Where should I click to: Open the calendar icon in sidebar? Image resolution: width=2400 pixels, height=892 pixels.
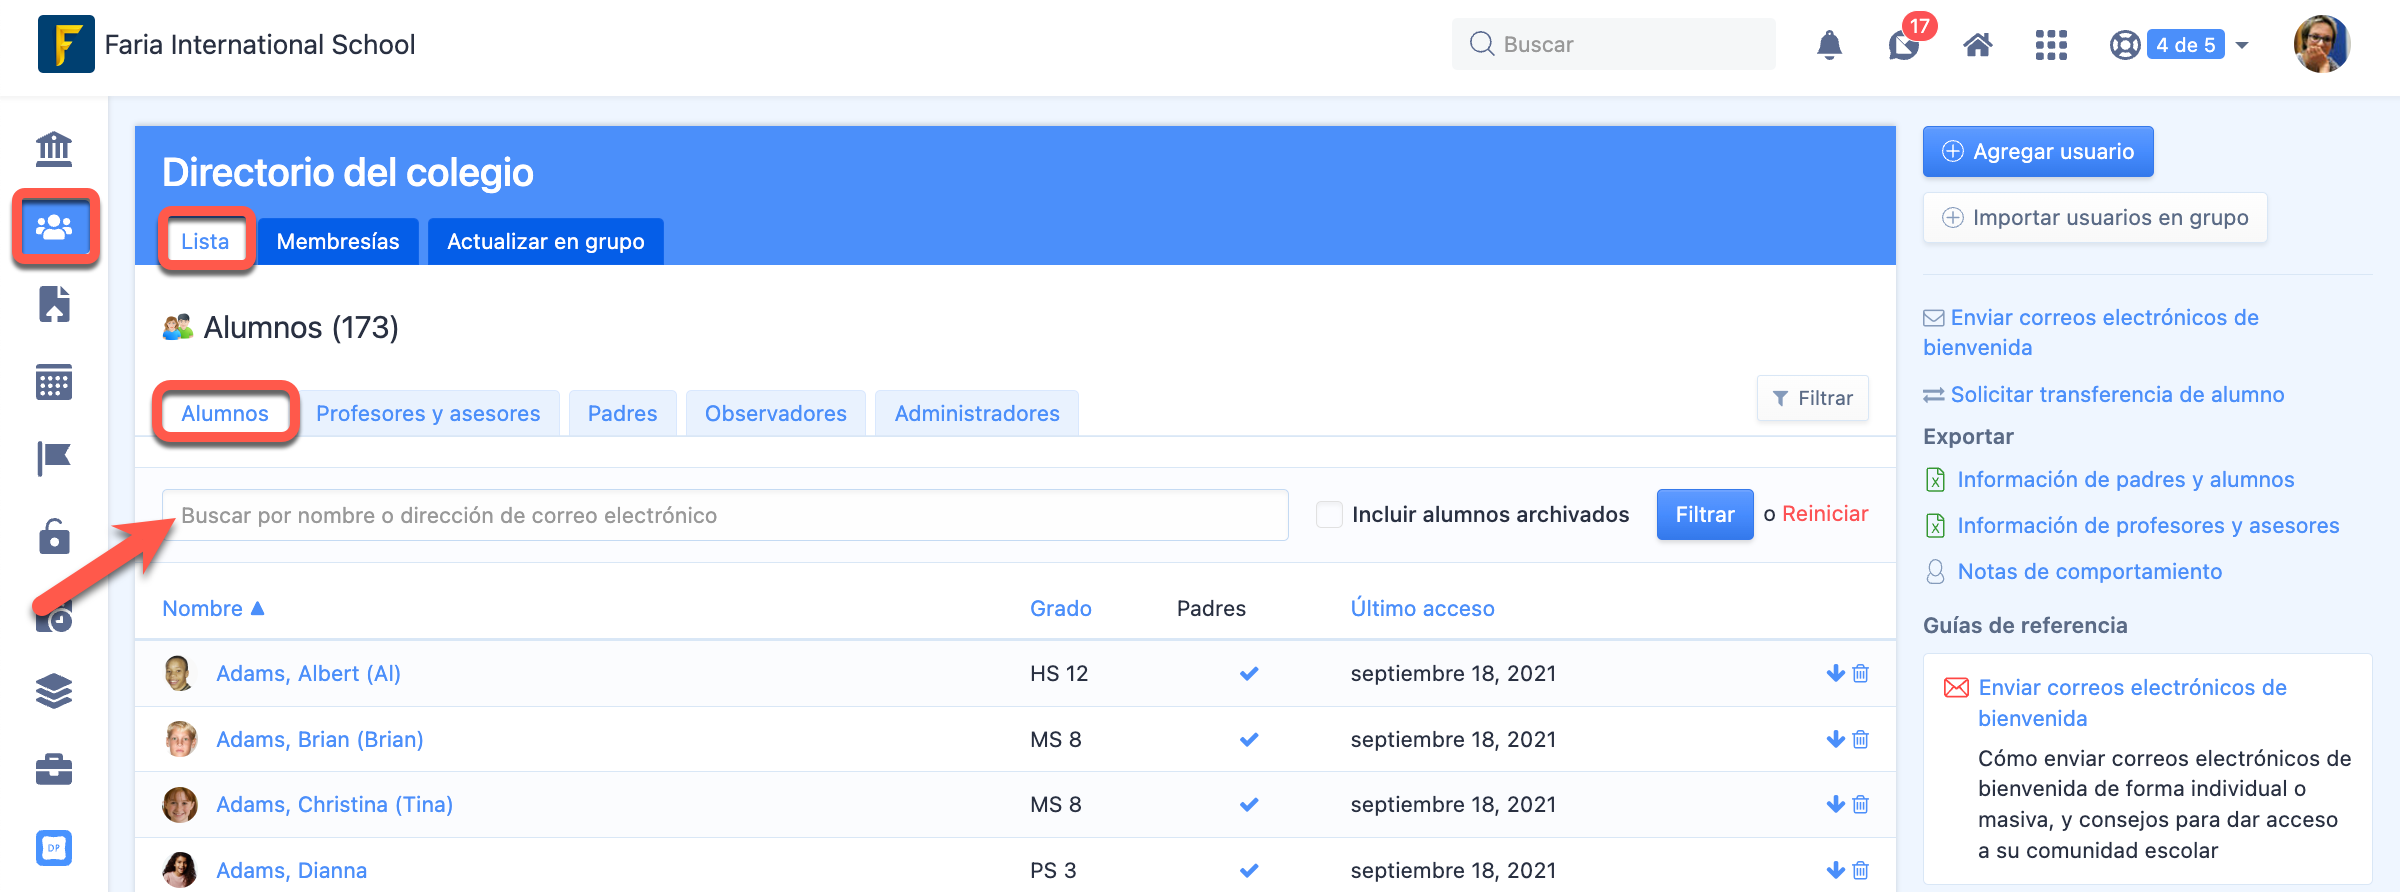(54, 382)
